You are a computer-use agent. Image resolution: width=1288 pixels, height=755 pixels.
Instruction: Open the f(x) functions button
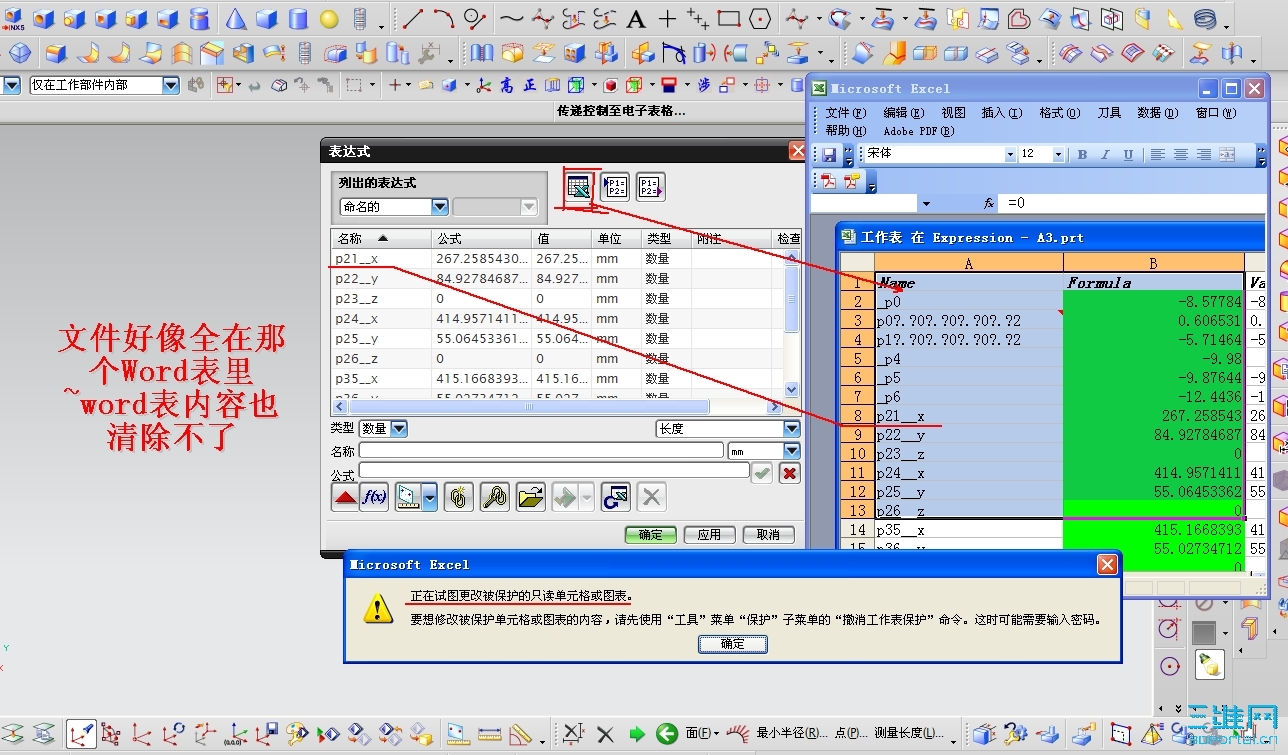374,497
